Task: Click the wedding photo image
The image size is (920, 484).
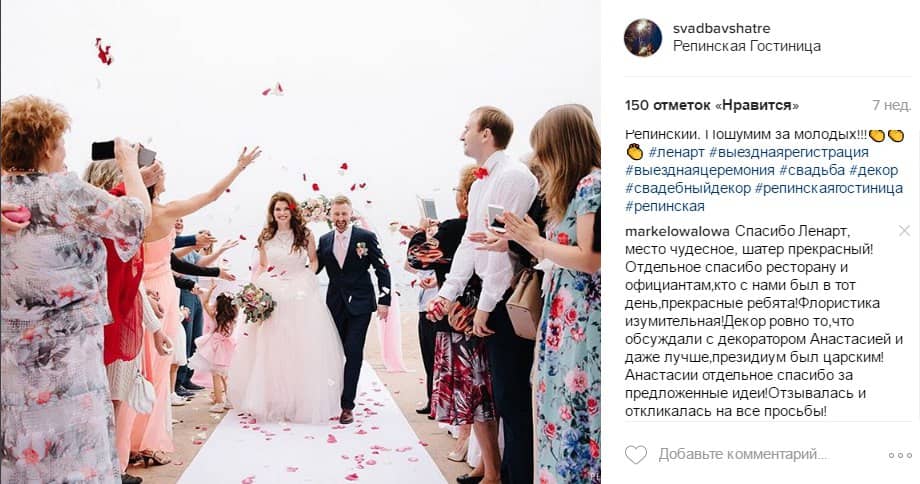Action: (300, 242)
